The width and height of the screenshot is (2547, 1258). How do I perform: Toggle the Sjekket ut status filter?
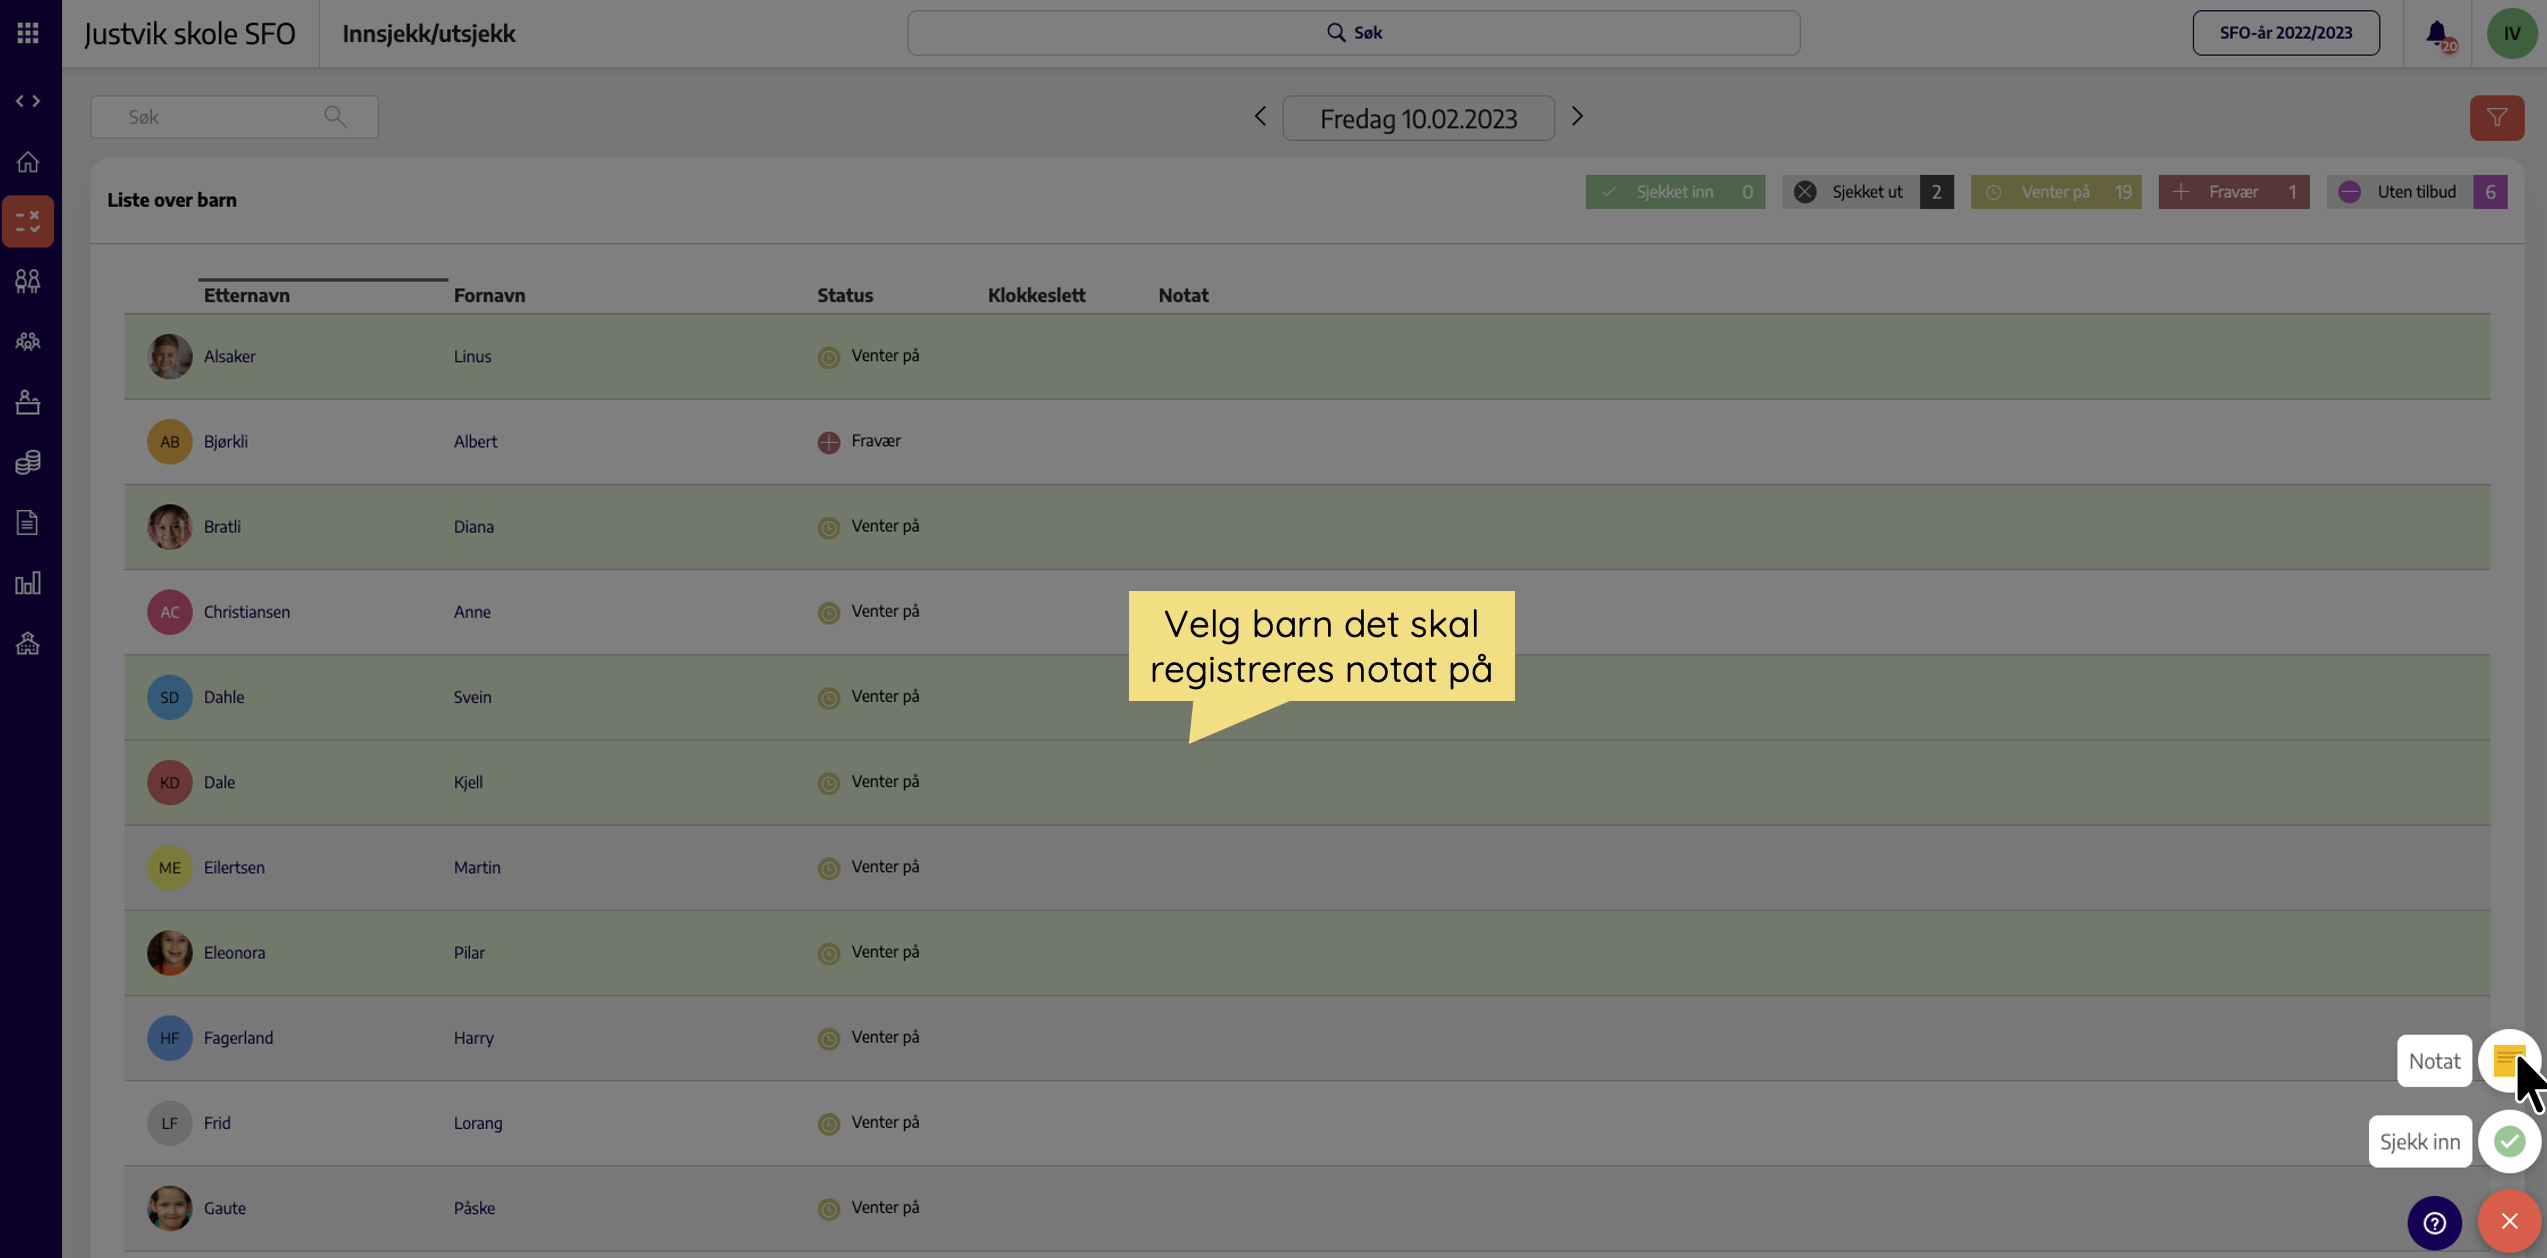point(1868,192)
